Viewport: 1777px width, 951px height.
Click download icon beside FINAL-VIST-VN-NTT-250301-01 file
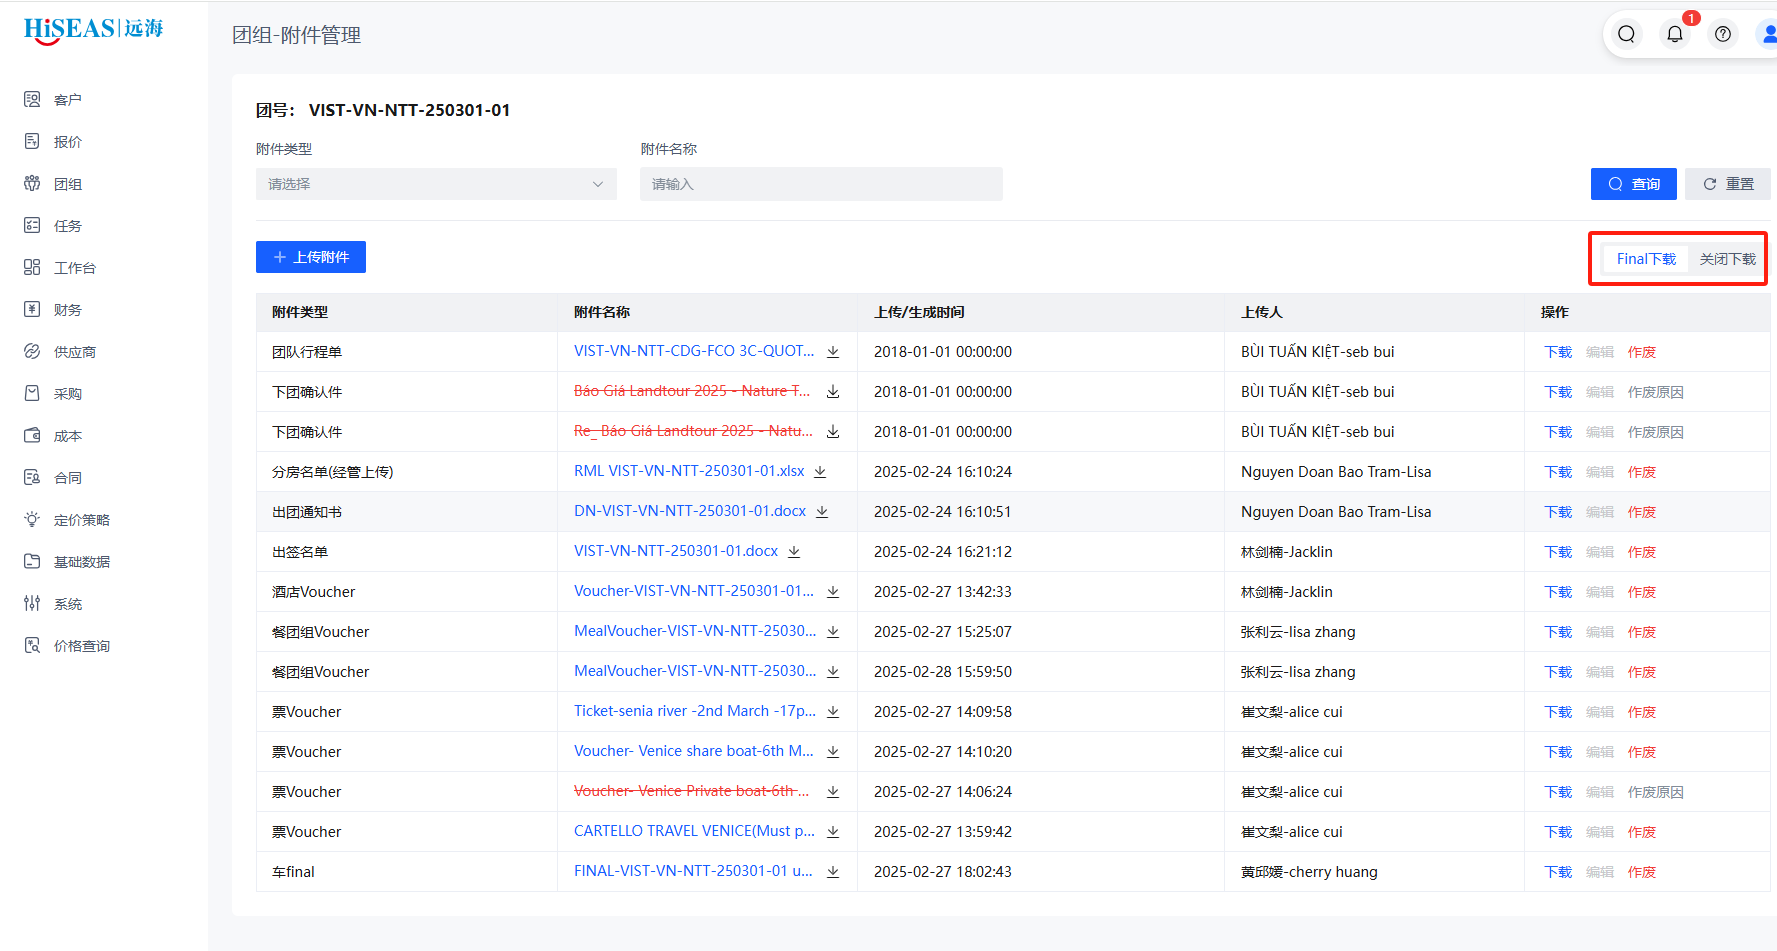click(x=833, y=872)
